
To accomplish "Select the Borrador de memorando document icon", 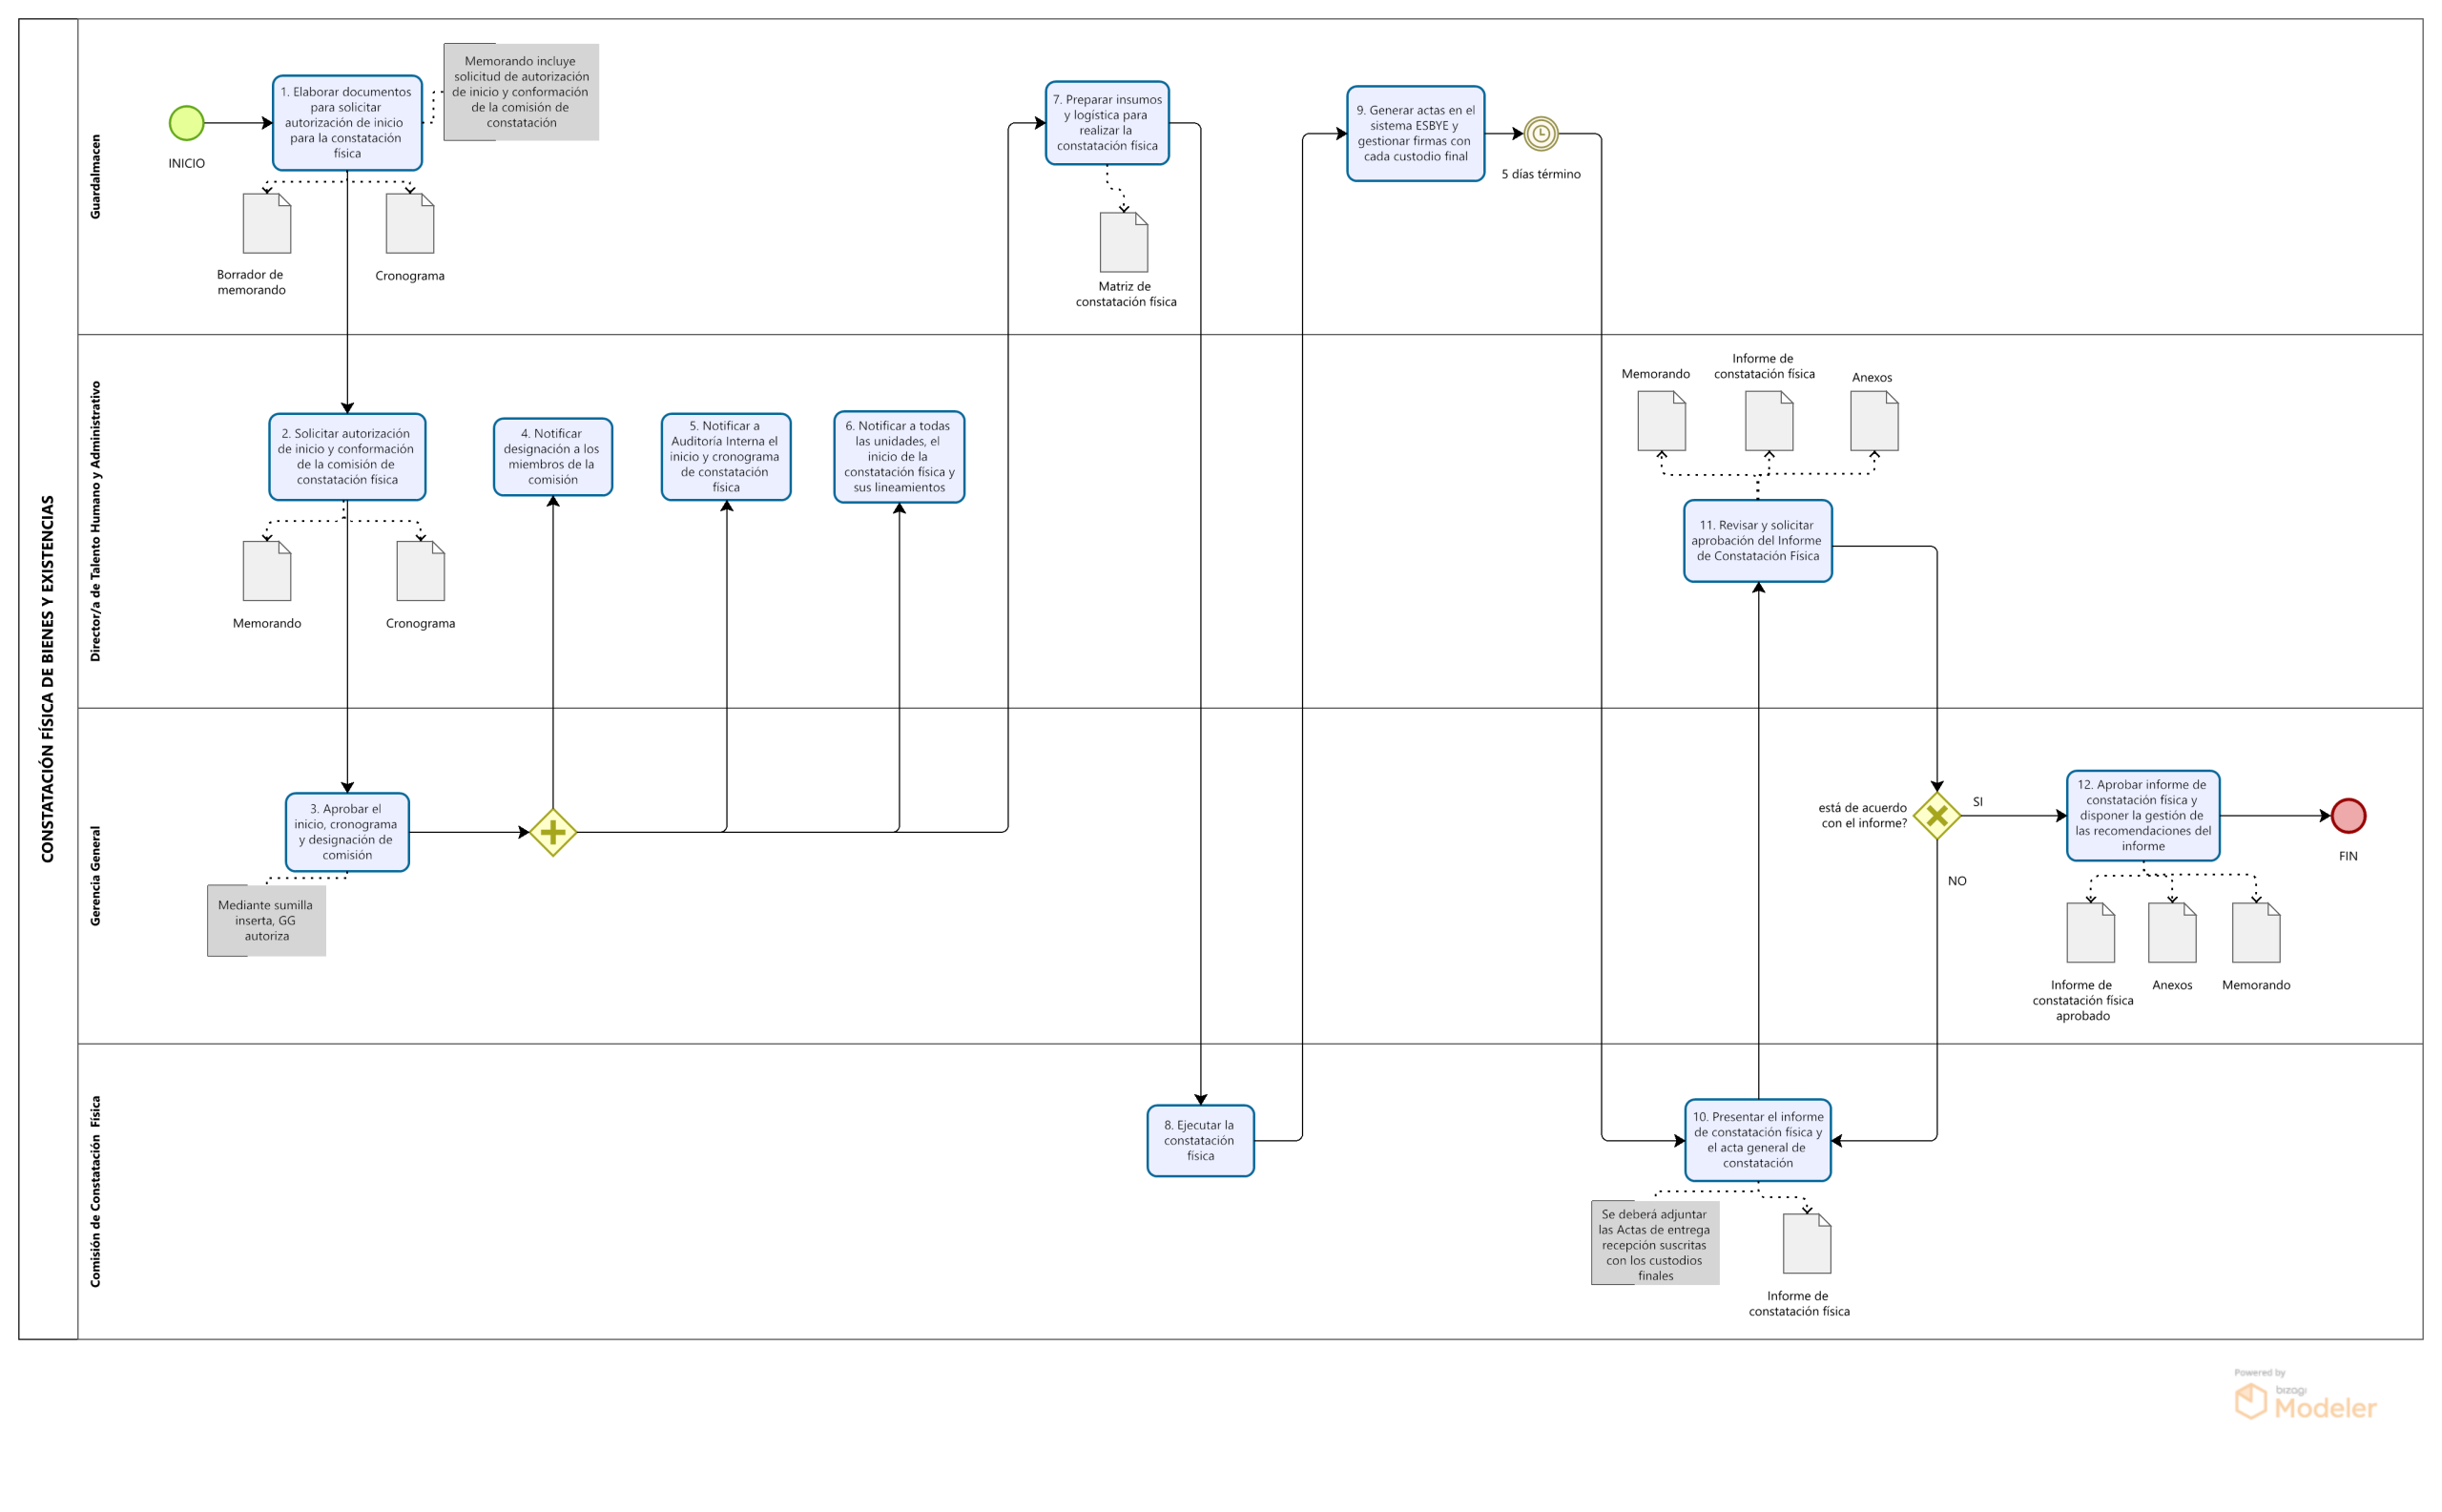I will [266, 223].
